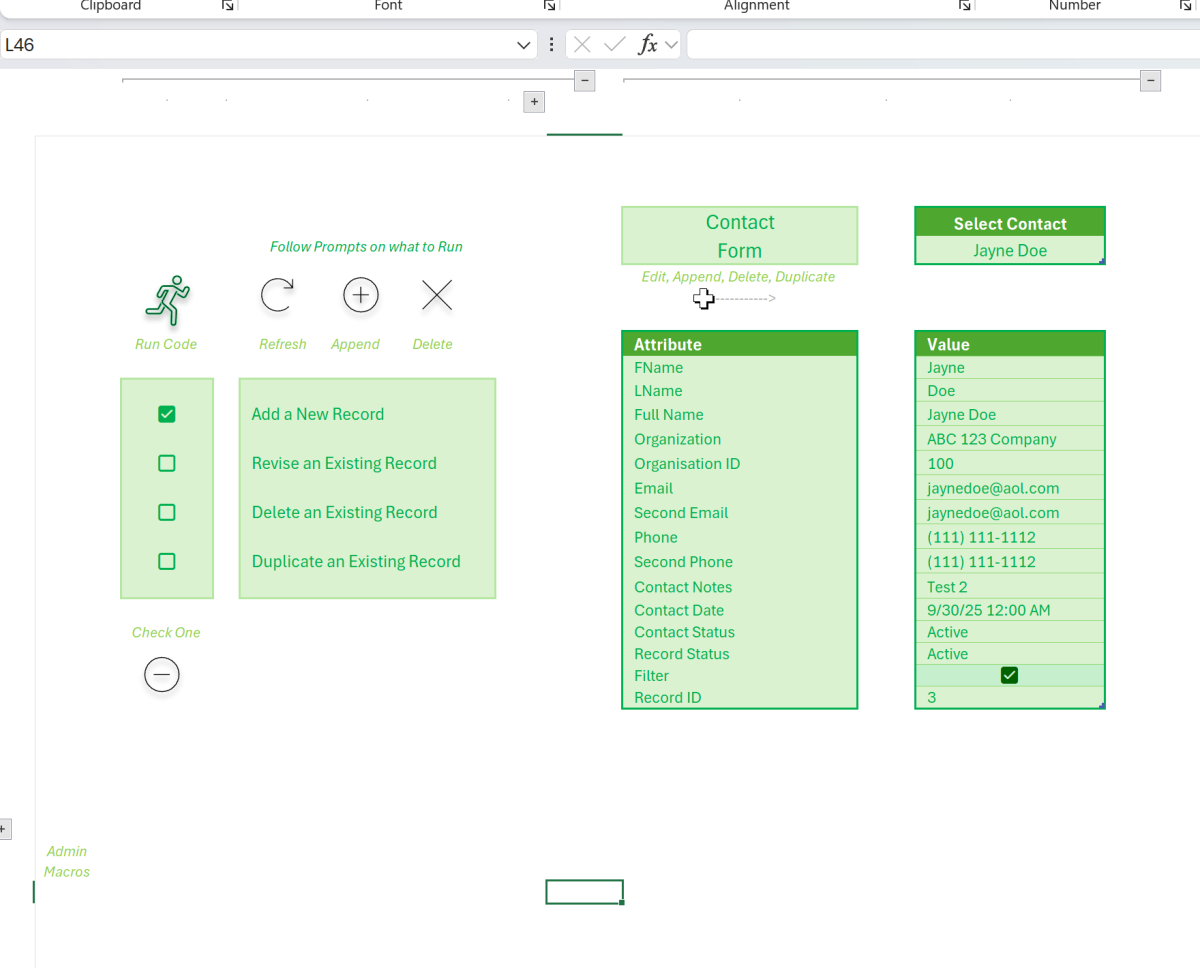
Task: Click the Contact Form title box
Action: 740,236
